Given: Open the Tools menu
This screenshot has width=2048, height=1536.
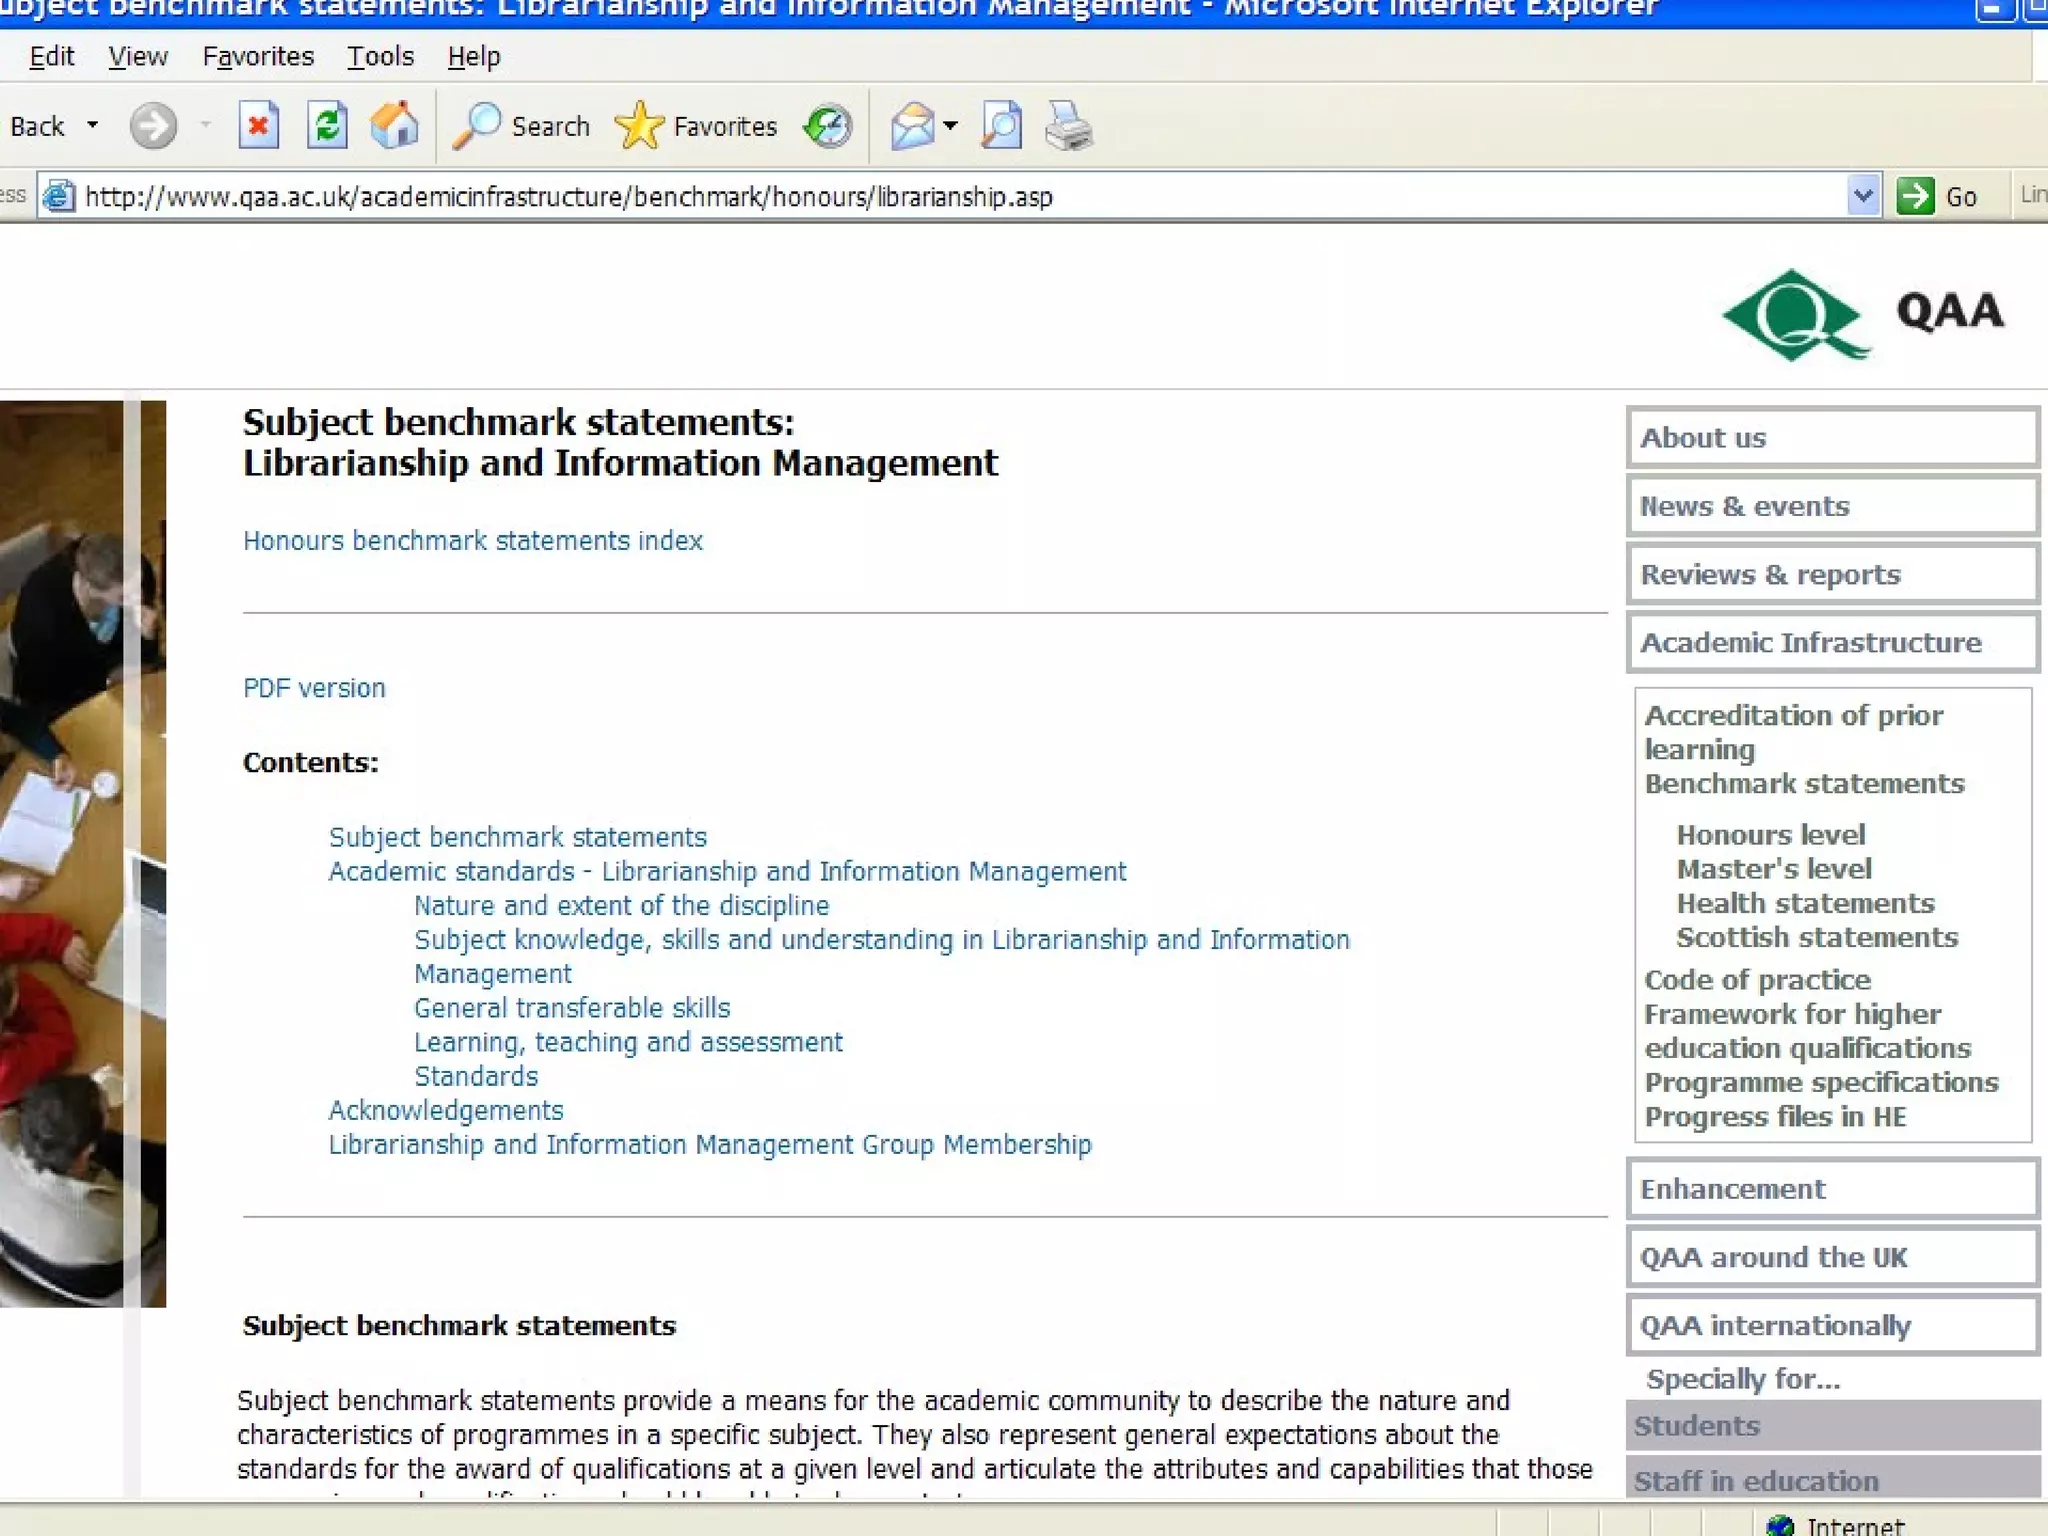Looking at the screenshot, I should (x=380, y=56).
